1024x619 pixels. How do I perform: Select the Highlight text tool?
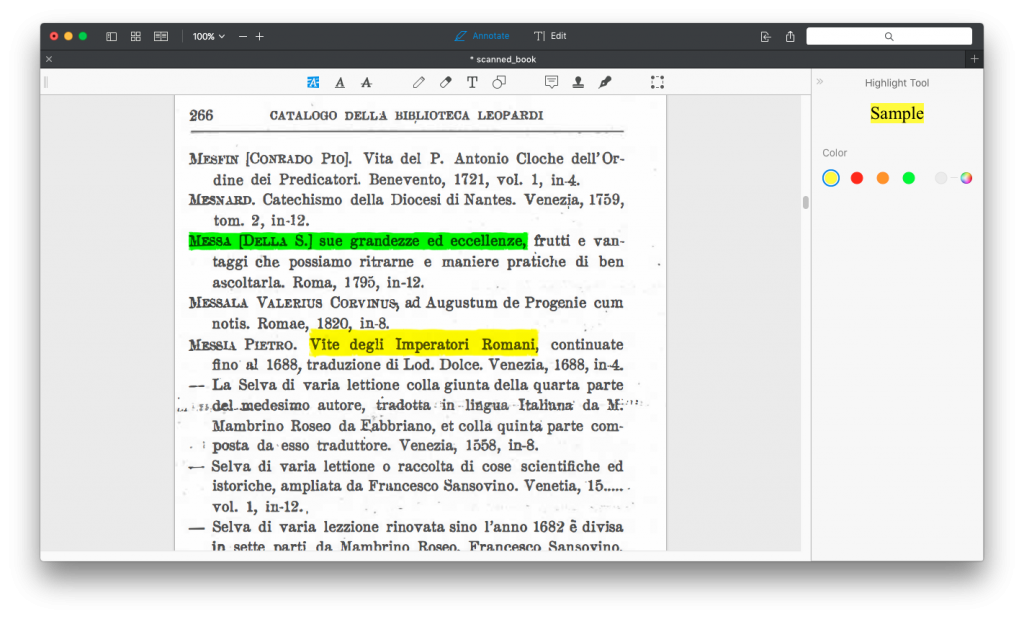tap(313, 82)
